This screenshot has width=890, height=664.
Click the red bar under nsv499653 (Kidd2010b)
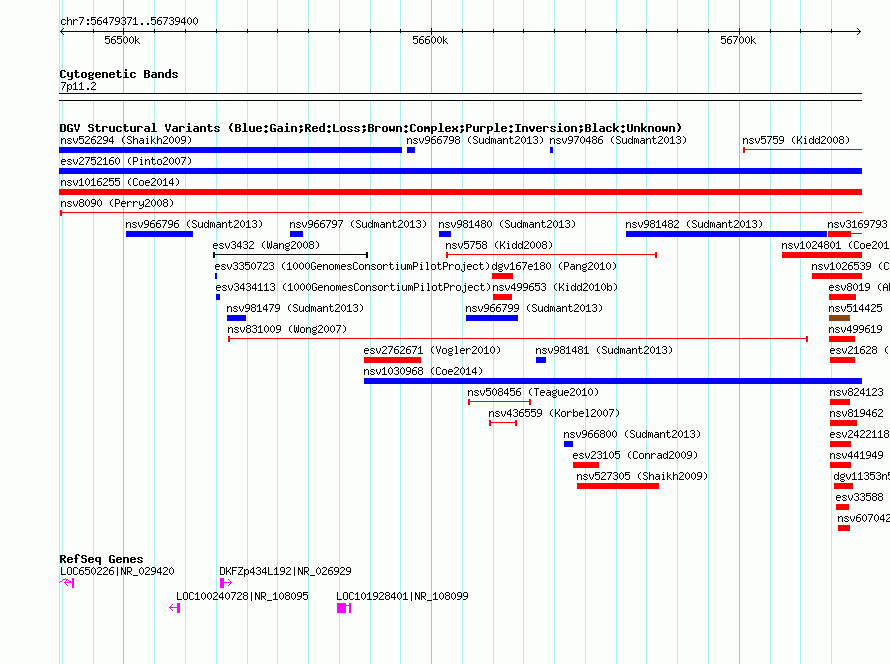click(502, 297)
